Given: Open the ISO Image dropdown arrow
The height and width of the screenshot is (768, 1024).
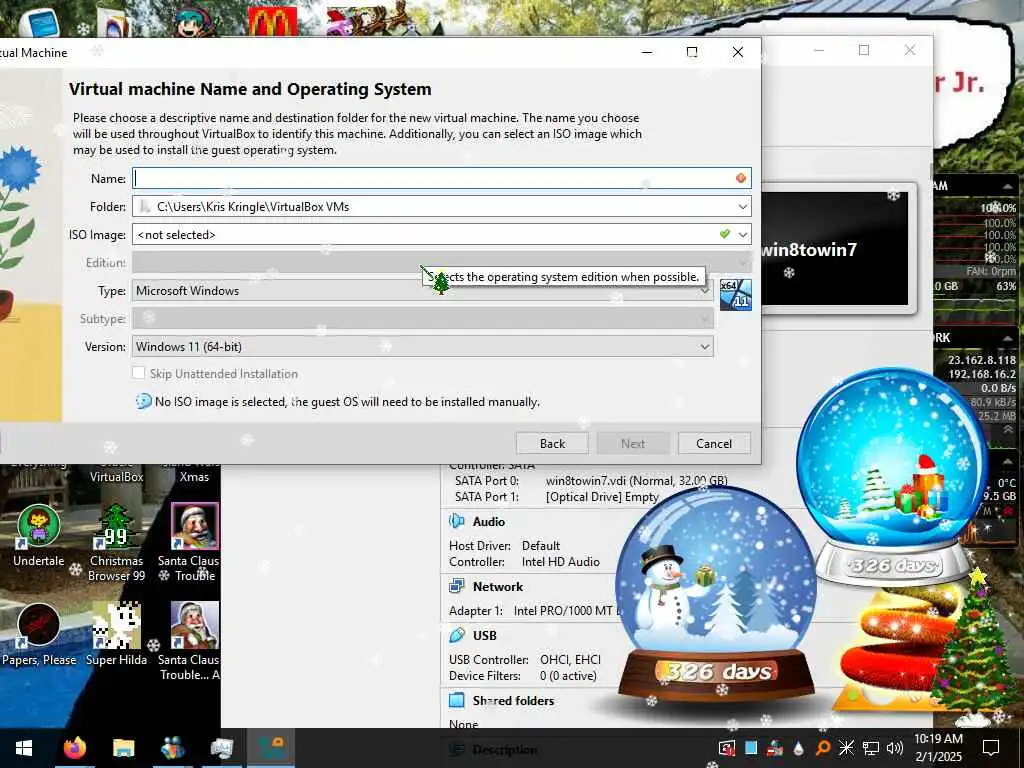Looking at the screenshot, I should click(743, 234).
